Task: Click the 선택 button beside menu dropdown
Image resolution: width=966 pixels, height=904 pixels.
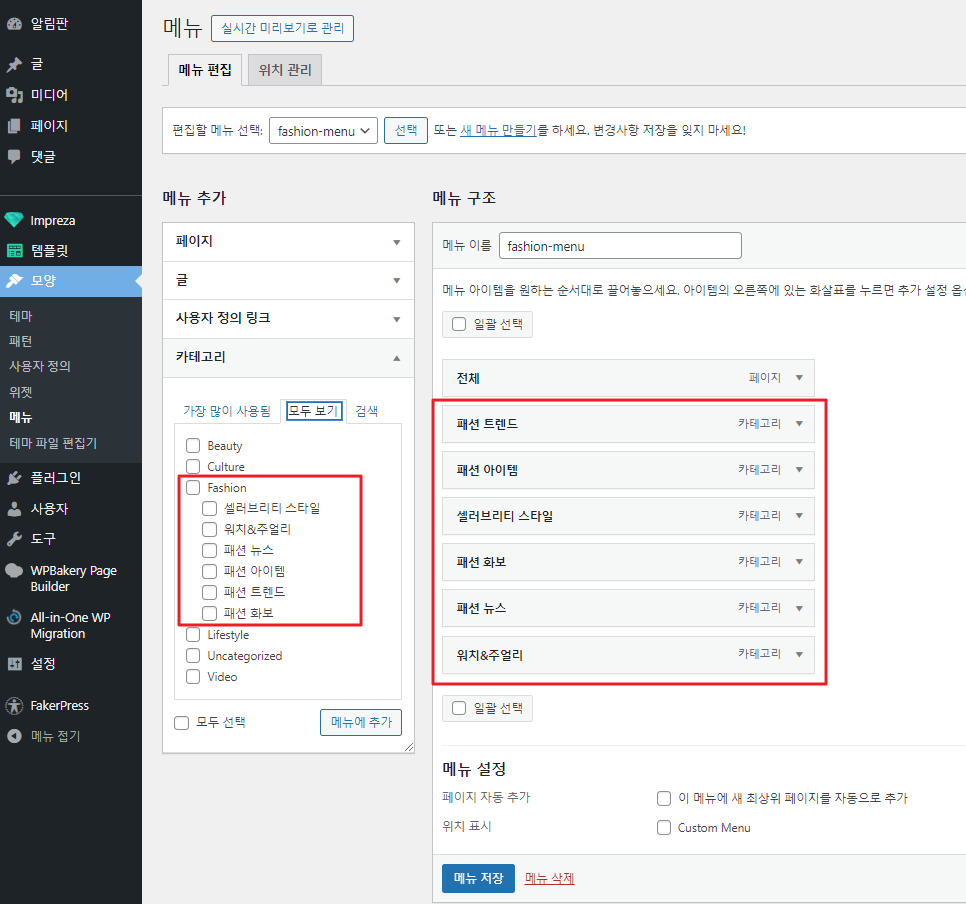Action: pyautogui.click(x=405, y=131)
